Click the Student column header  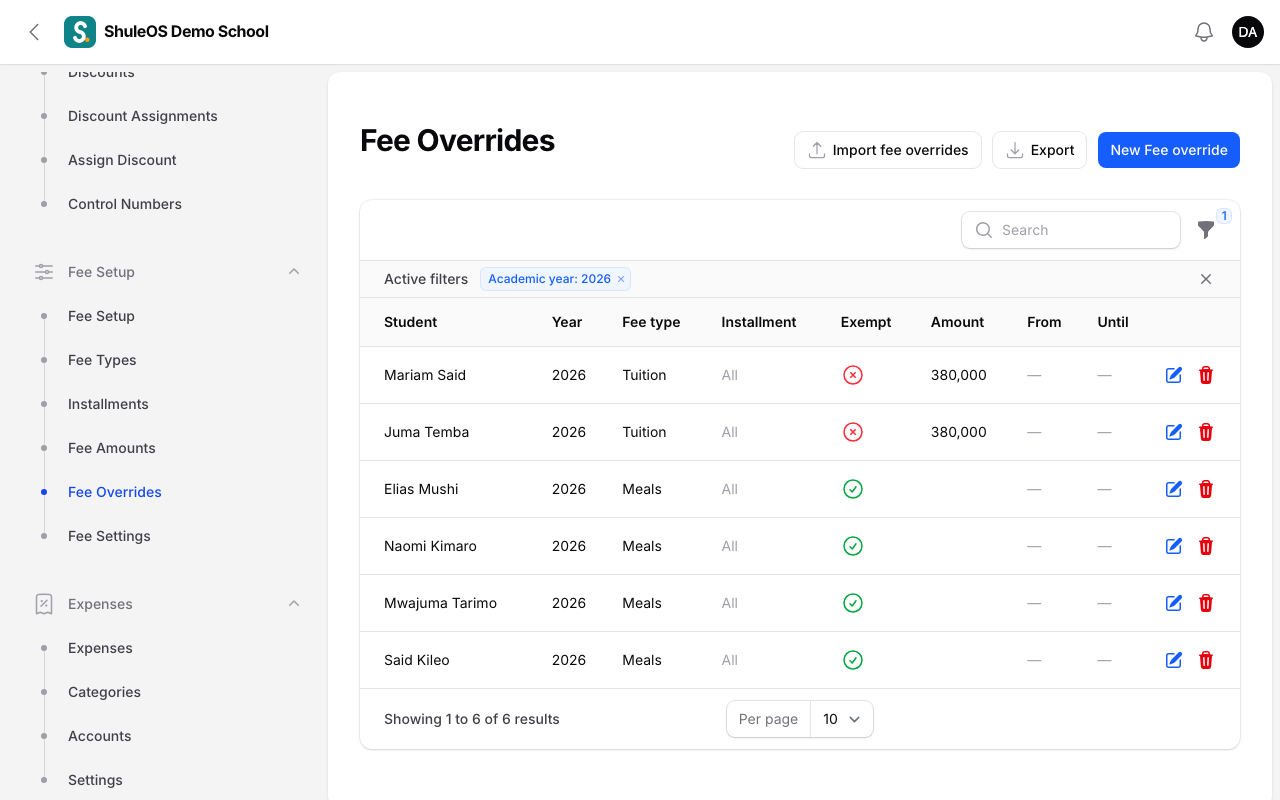point(411,322)
